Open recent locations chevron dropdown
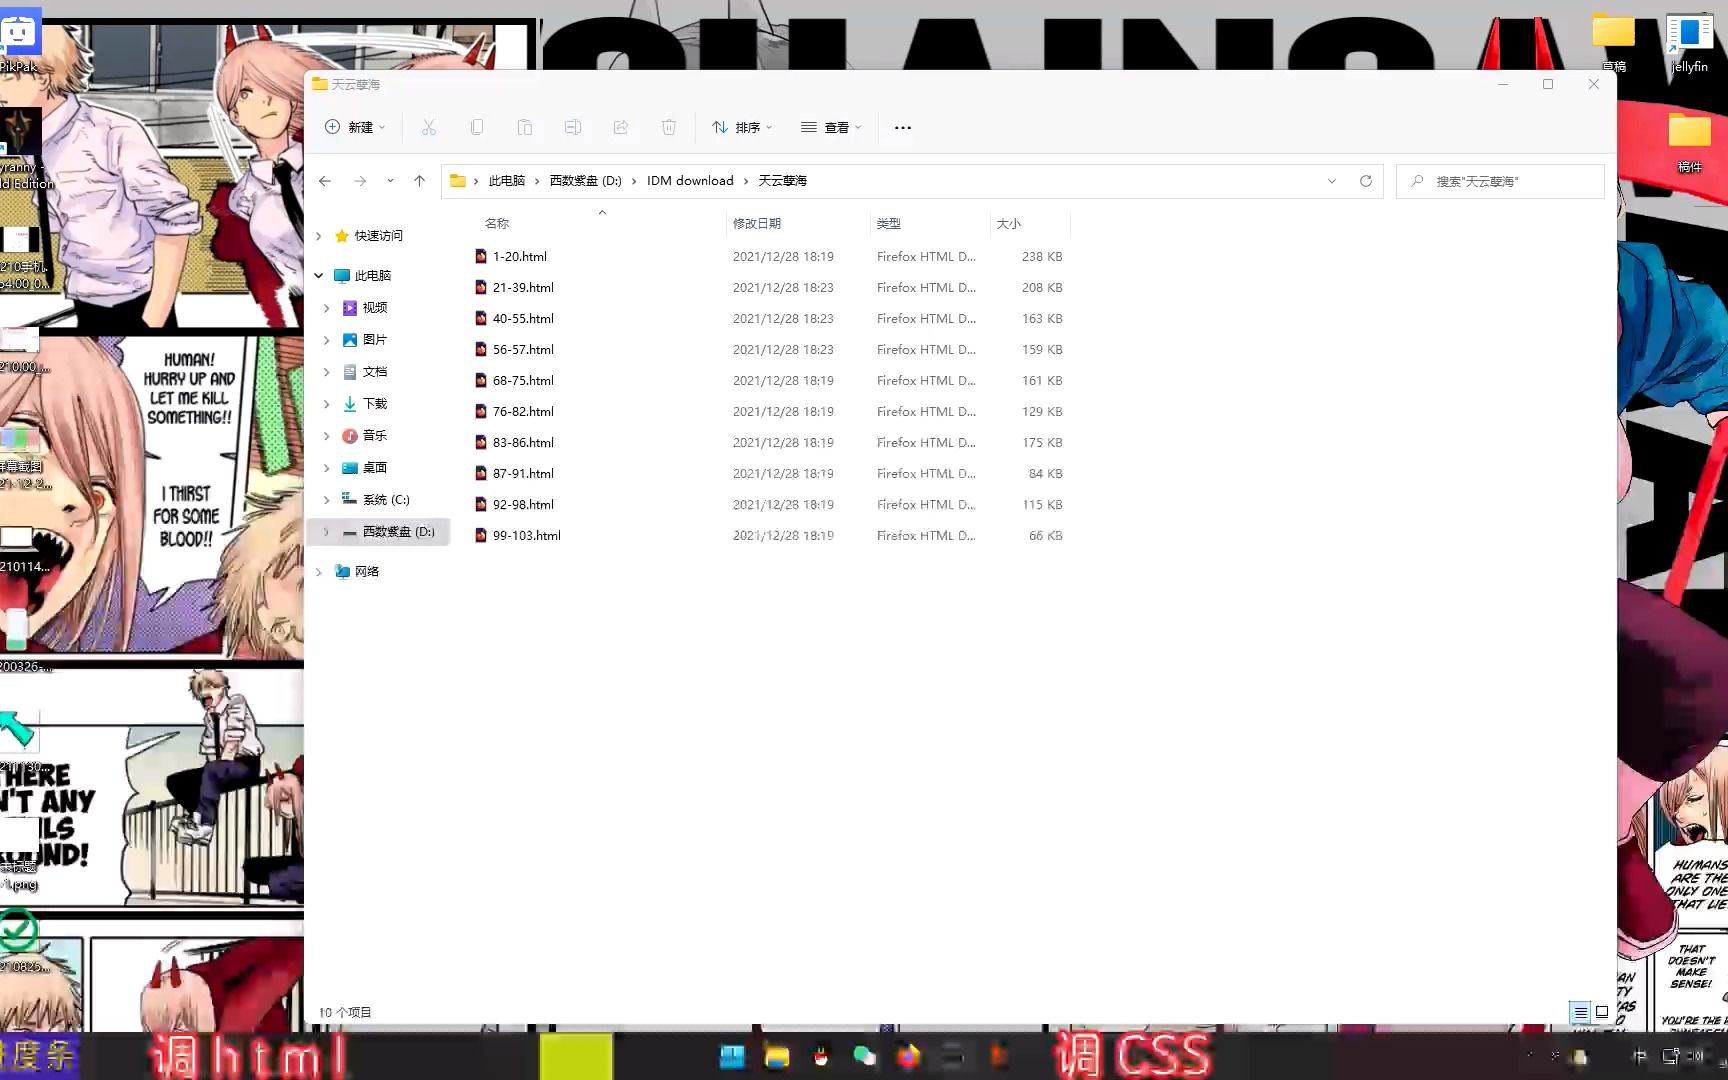The width and height of the screenshot is (1728, 1080). coord(390,181)
